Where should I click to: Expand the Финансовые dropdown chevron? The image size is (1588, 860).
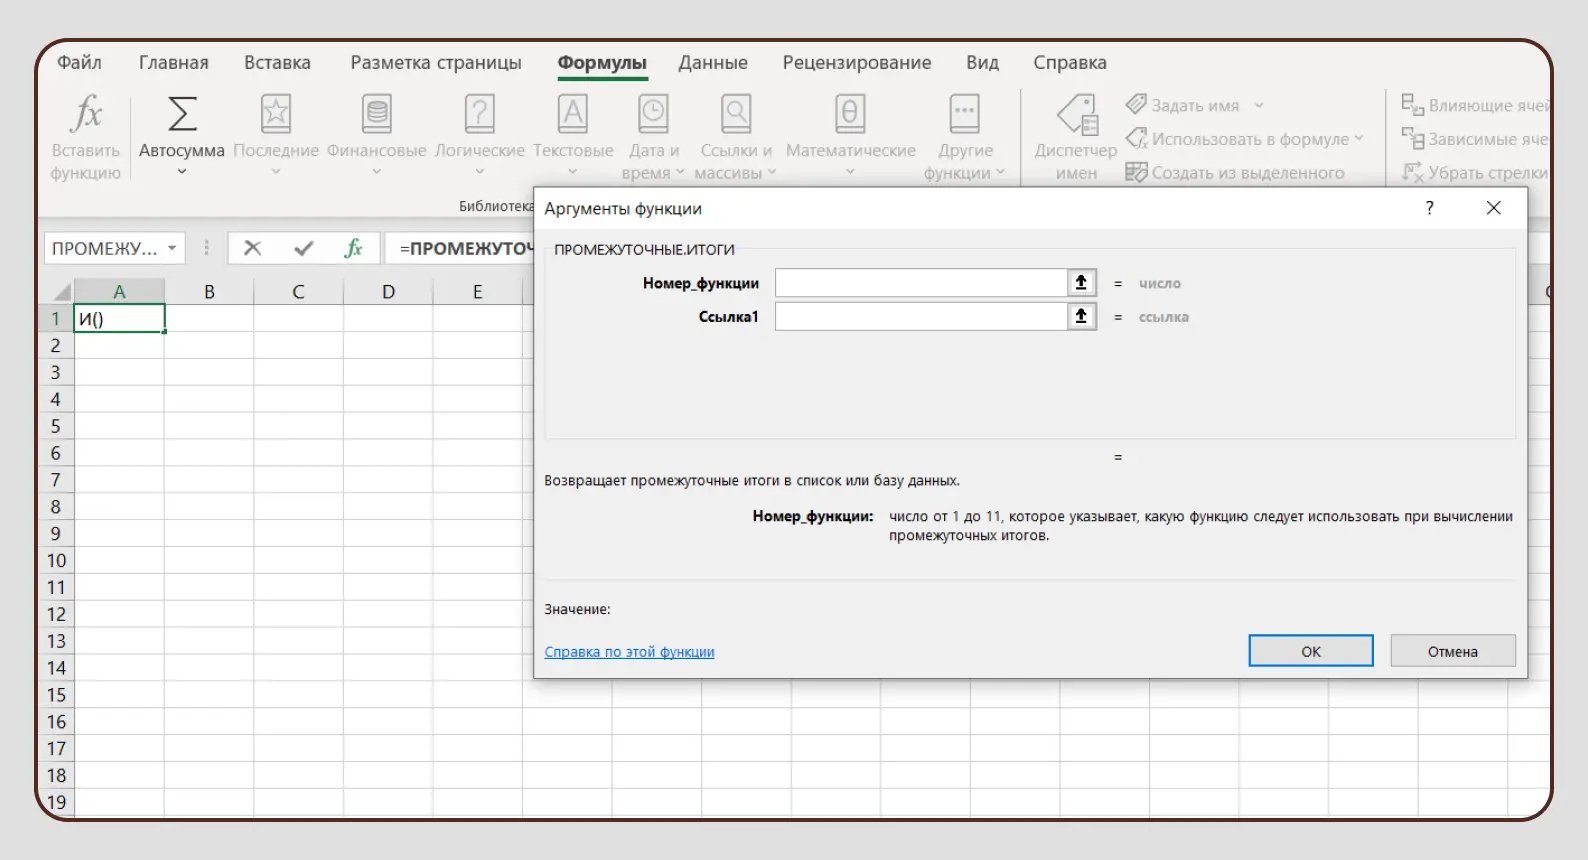point(377,172)
